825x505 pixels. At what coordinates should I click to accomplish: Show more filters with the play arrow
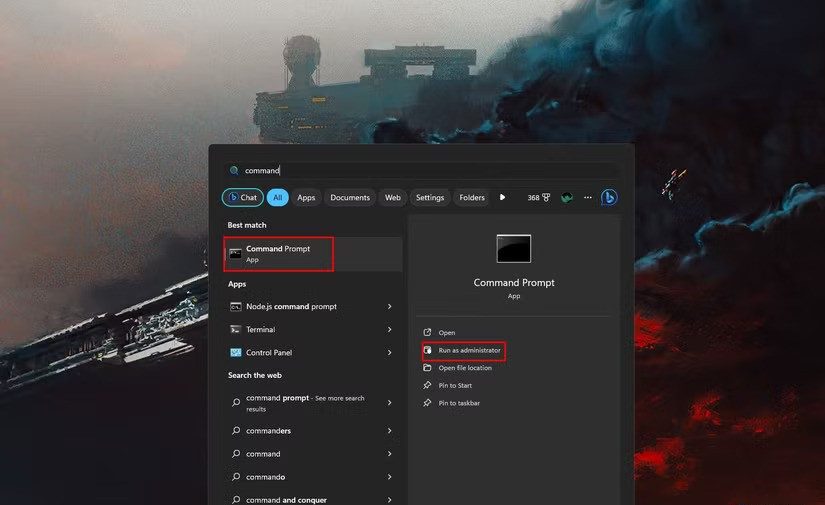click(x=502, y=197)
